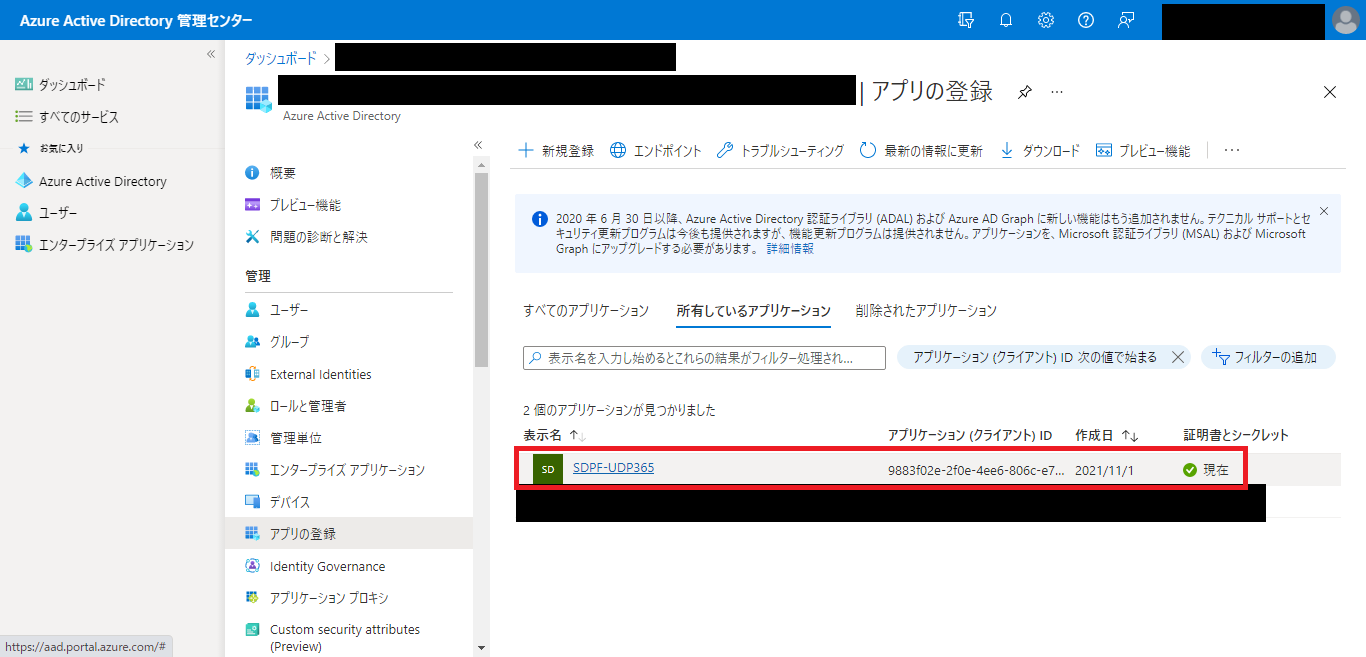Viewport: 1366px width, 657px height.
Task: Open the feedback icon in header
Action: 1126,20
